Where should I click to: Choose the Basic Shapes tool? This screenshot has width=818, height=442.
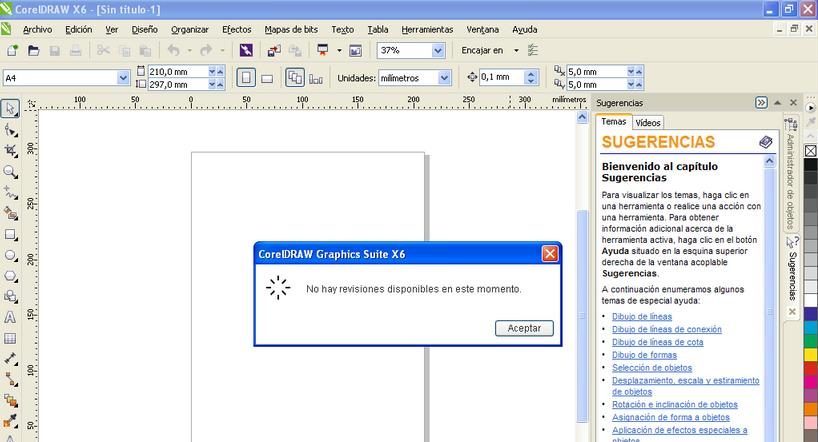tap(10, 296)
